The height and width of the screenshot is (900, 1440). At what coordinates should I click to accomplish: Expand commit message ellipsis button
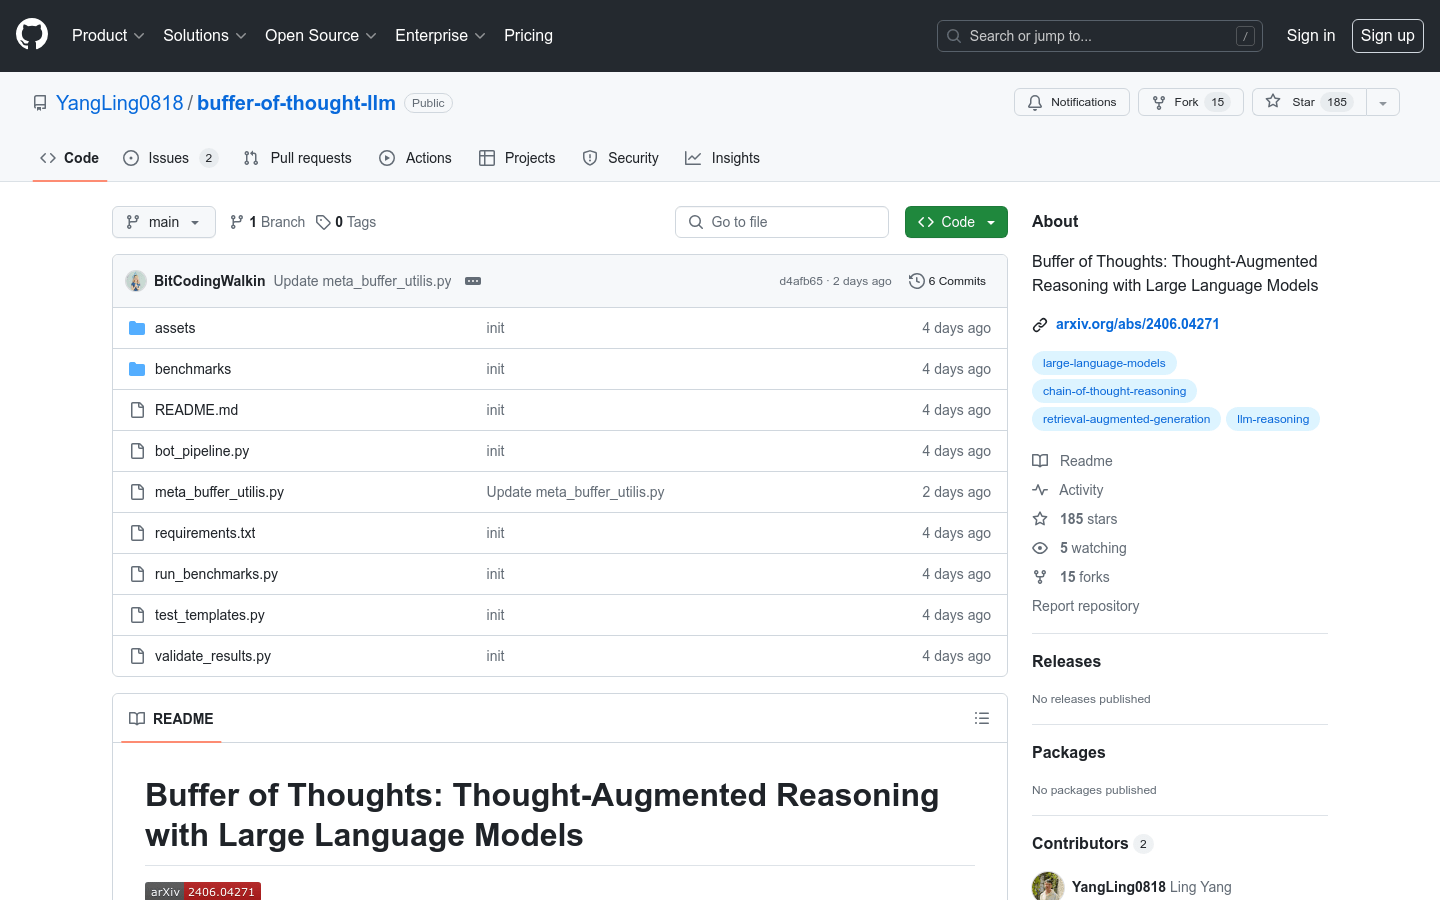473,281
